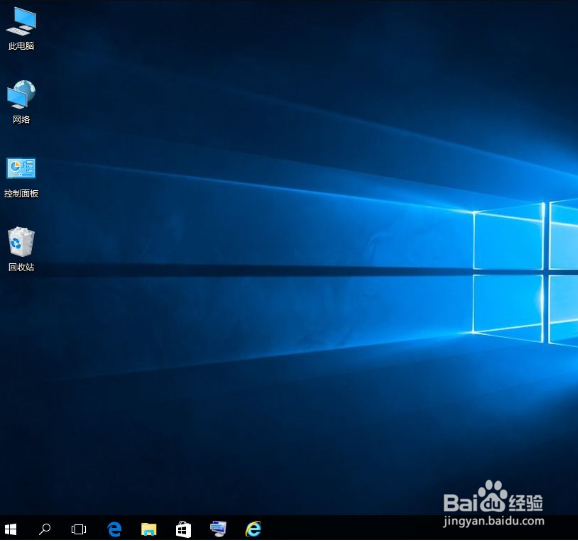
Task: Launch Microsoft Edge from taskbar
Action: tap(114, 529)
